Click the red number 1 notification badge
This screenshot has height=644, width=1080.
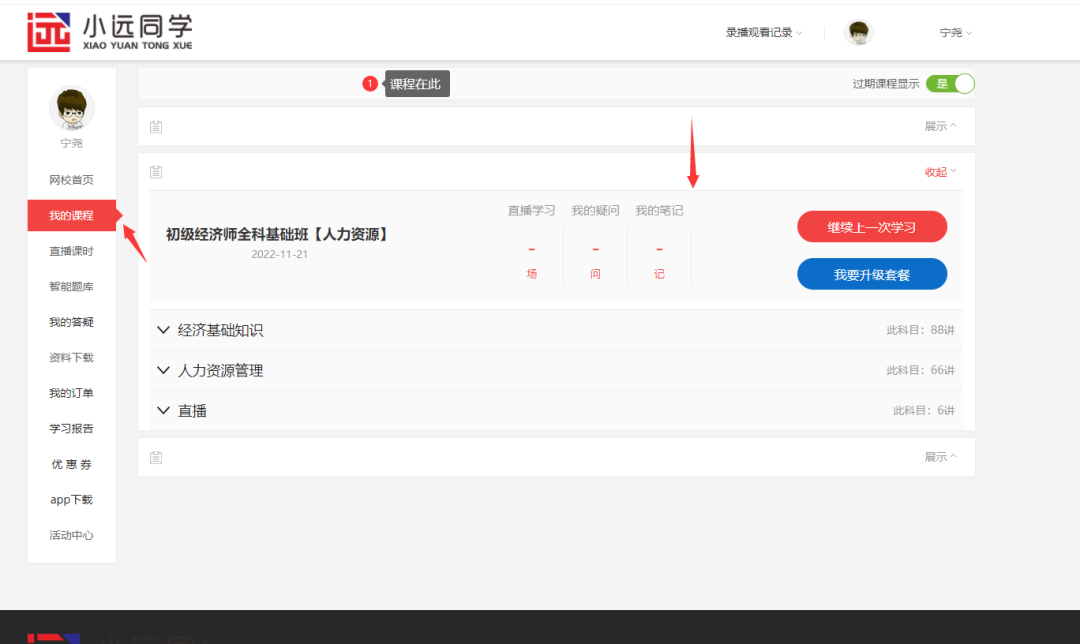tap(370, 84)
